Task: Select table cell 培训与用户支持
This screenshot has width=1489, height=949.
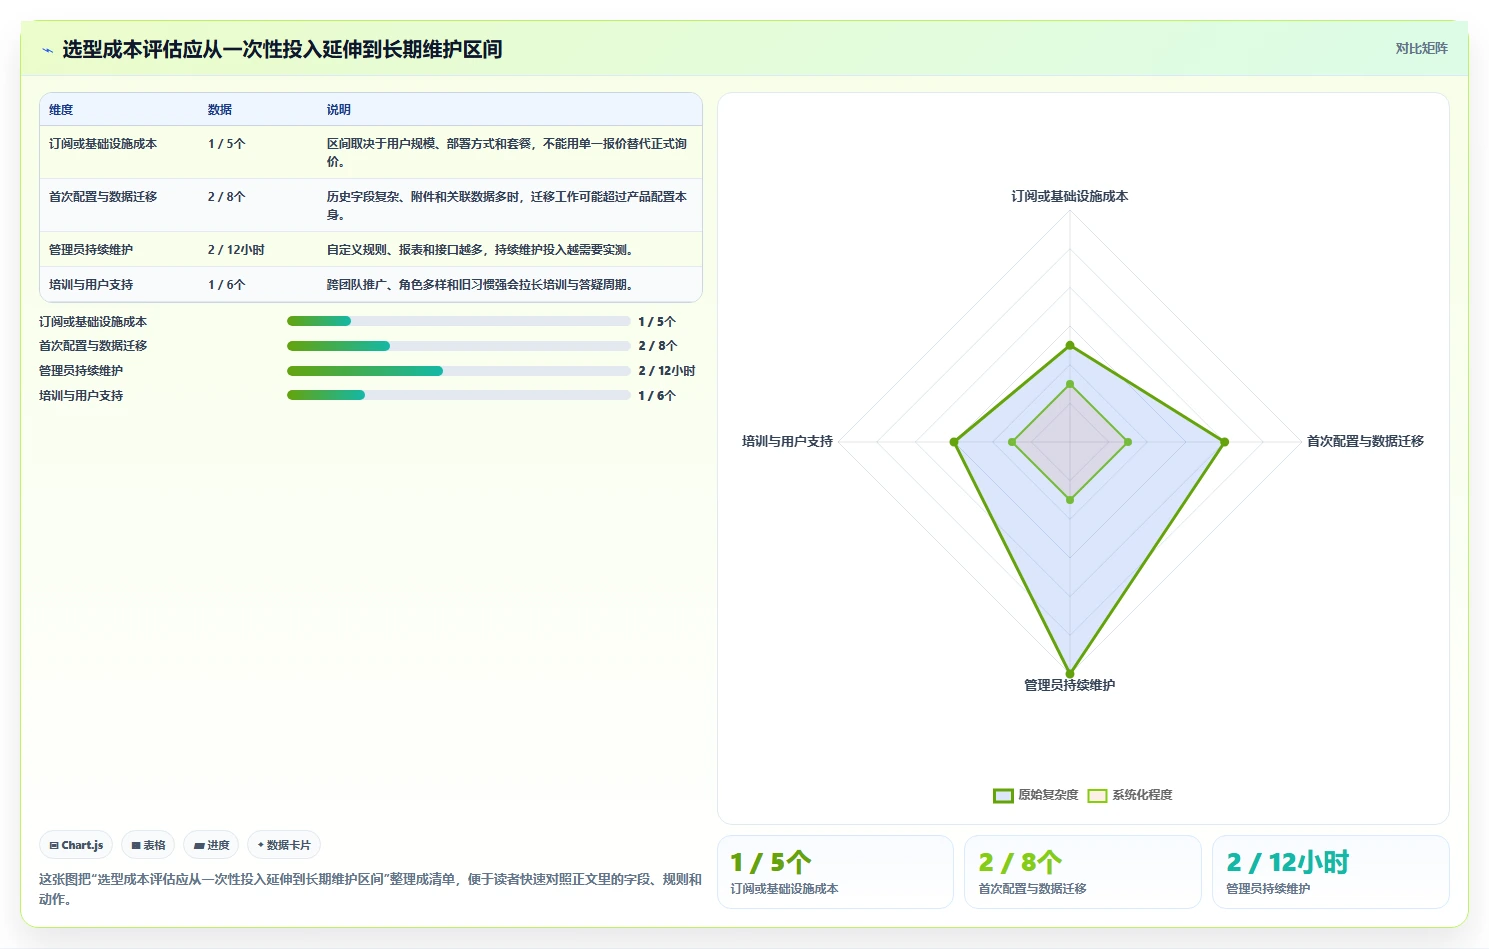Action: (x=91, y=285)
